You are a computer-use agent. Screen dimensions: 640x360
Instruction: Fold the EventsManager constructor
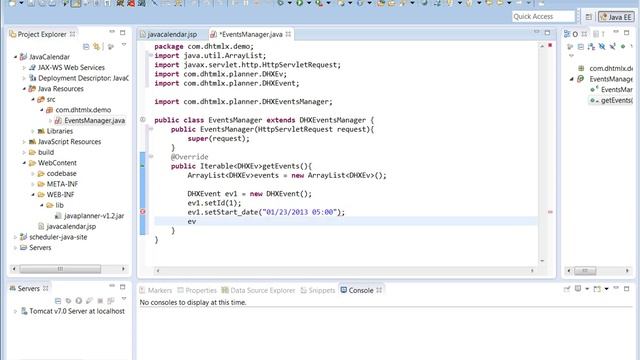[x=151, y=129]
